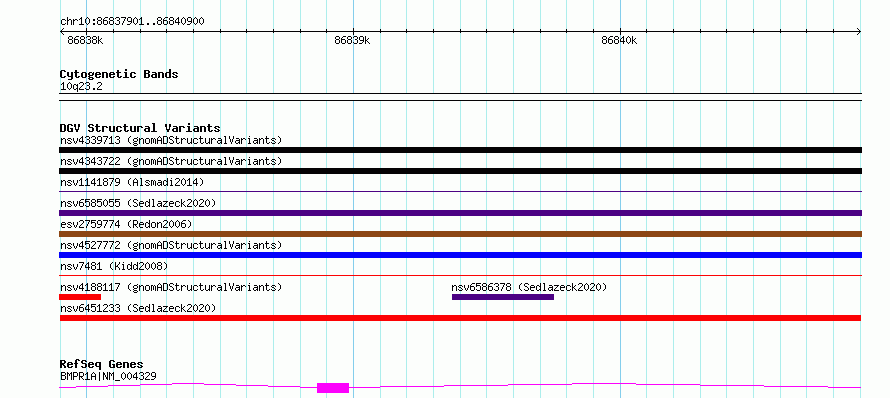The height and width of the screenshot is (398, 890).
Task: Click the nsv4339713 gnomAD variant label
Action: 171,140
